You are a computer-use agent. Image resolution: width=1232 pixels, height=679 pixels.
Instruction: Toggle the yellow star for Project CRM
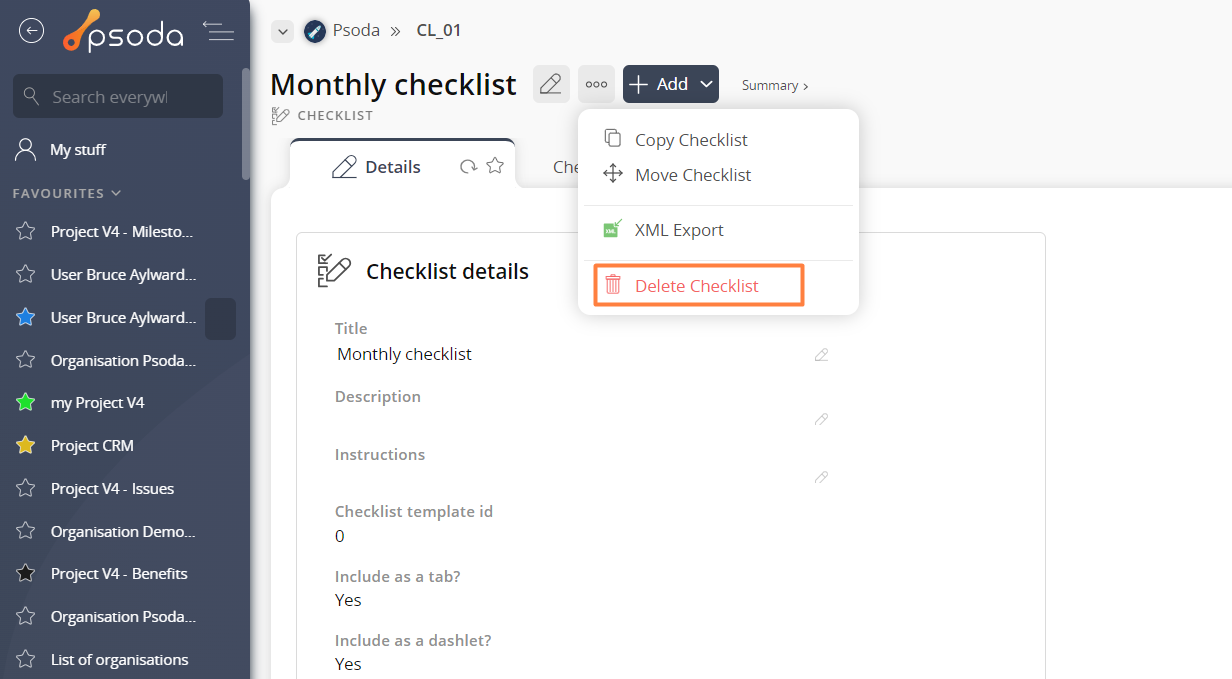pyautogui.click(x=26, y=445)
